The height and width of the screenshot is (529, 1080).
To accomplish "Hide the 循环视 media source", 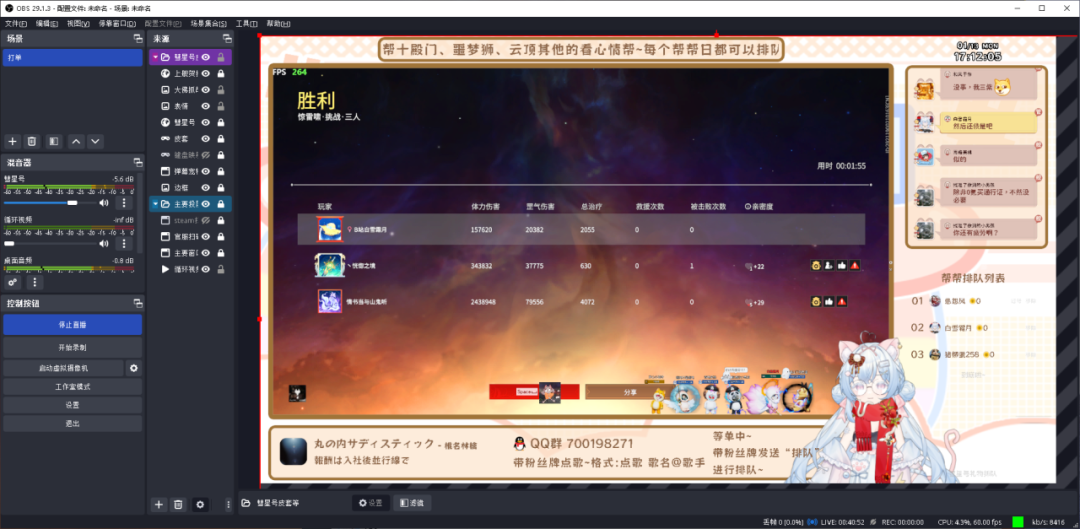I will coord(205,269).
